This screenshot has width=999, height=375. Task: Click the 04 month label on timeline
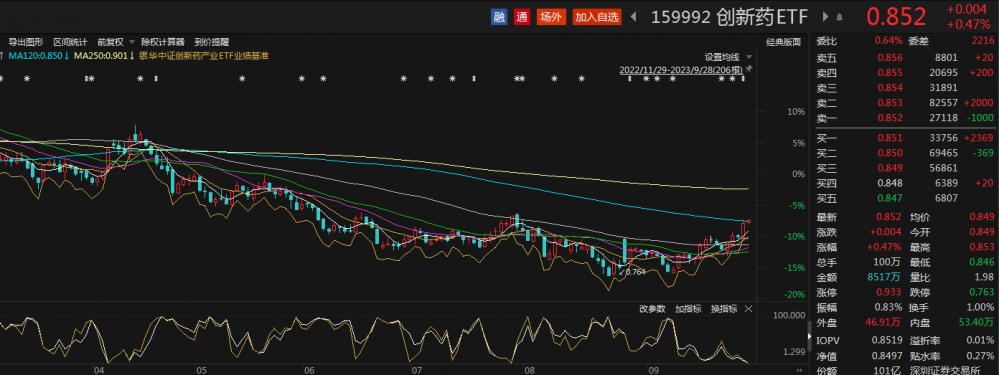click(98, 369)
